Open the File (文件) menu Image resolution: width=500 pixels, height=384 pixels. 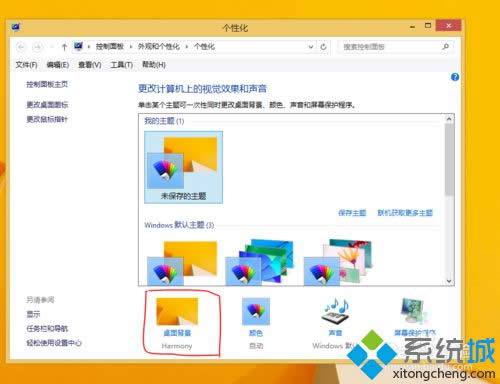[26, 65]
